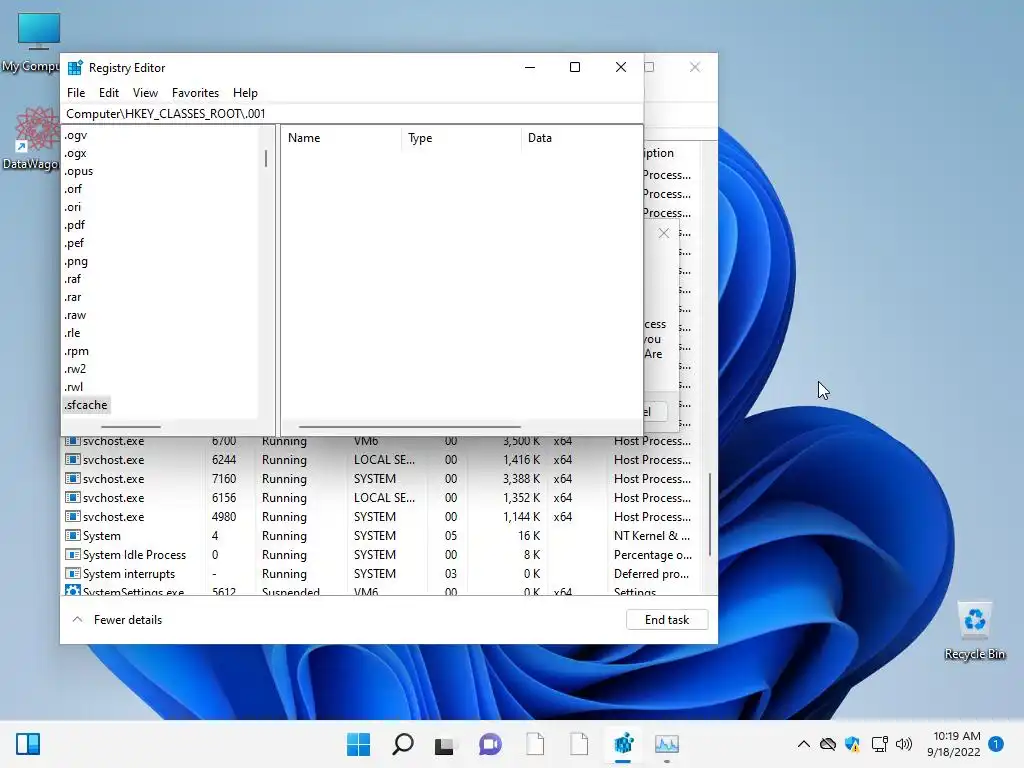Click the registry tree vertical scrollbar thumb
The width and height of the screenshot is (1024, 768).
pyautogui.click(x=266, y=159)
